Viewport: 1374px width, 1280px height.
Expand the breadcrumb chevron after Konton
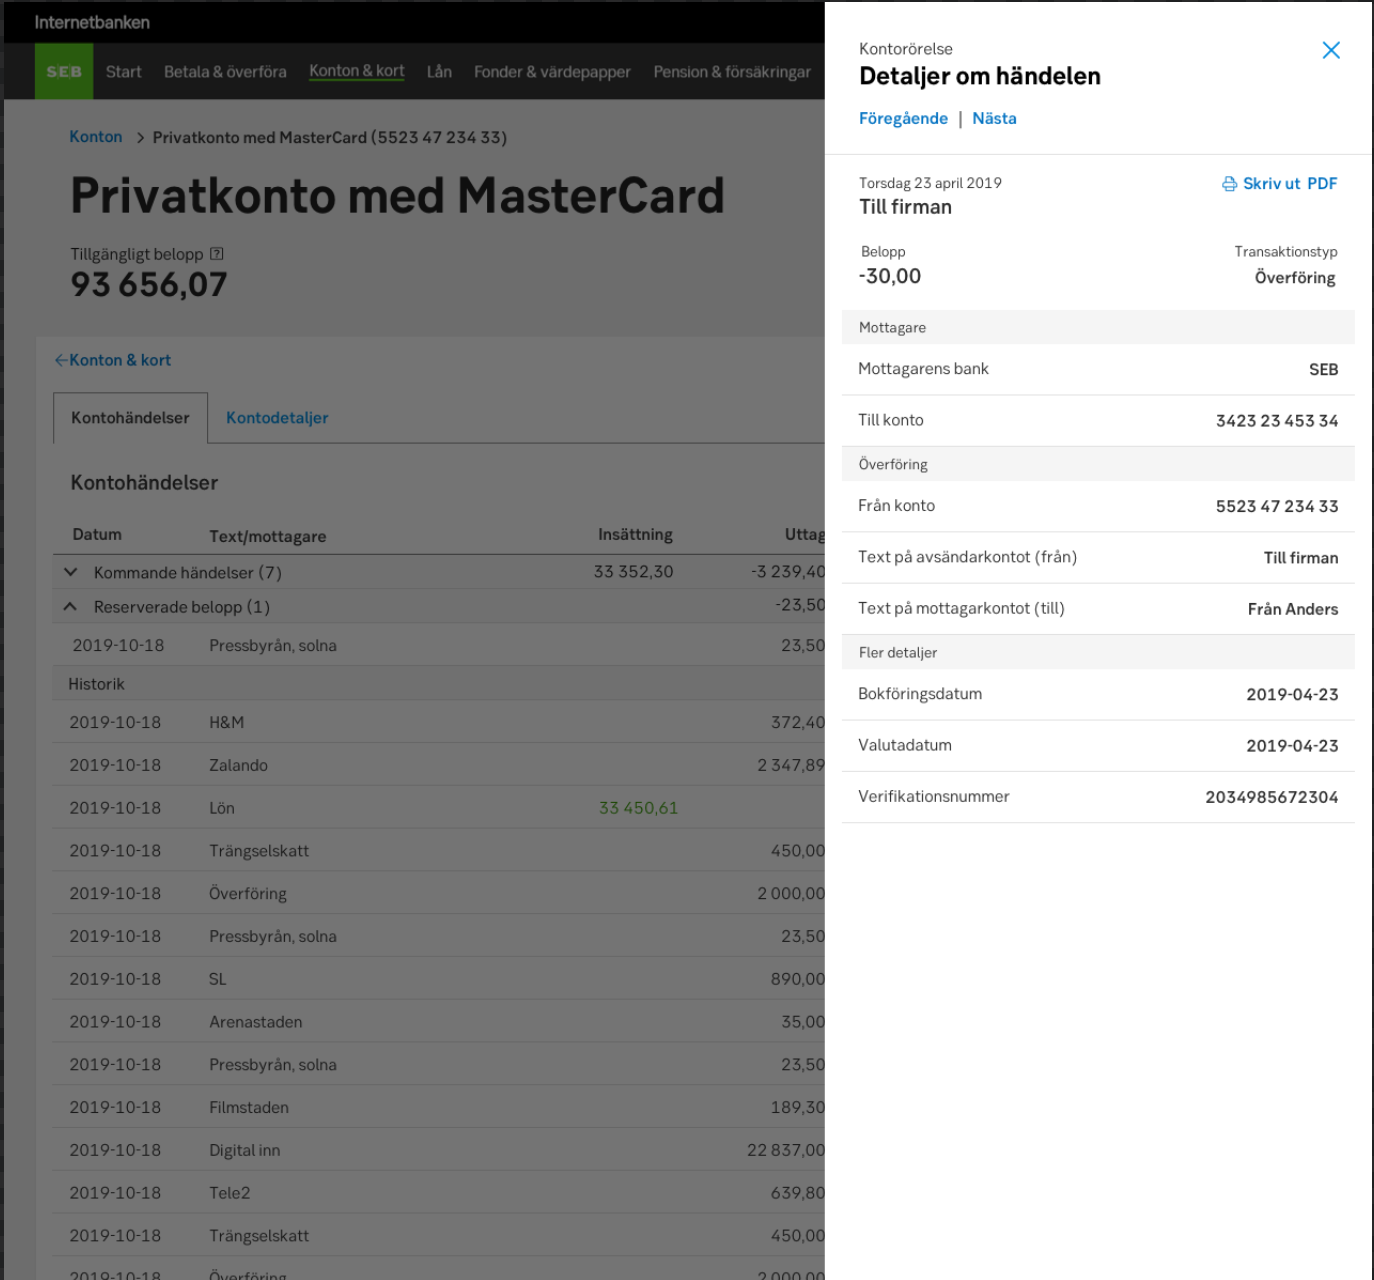140,137
